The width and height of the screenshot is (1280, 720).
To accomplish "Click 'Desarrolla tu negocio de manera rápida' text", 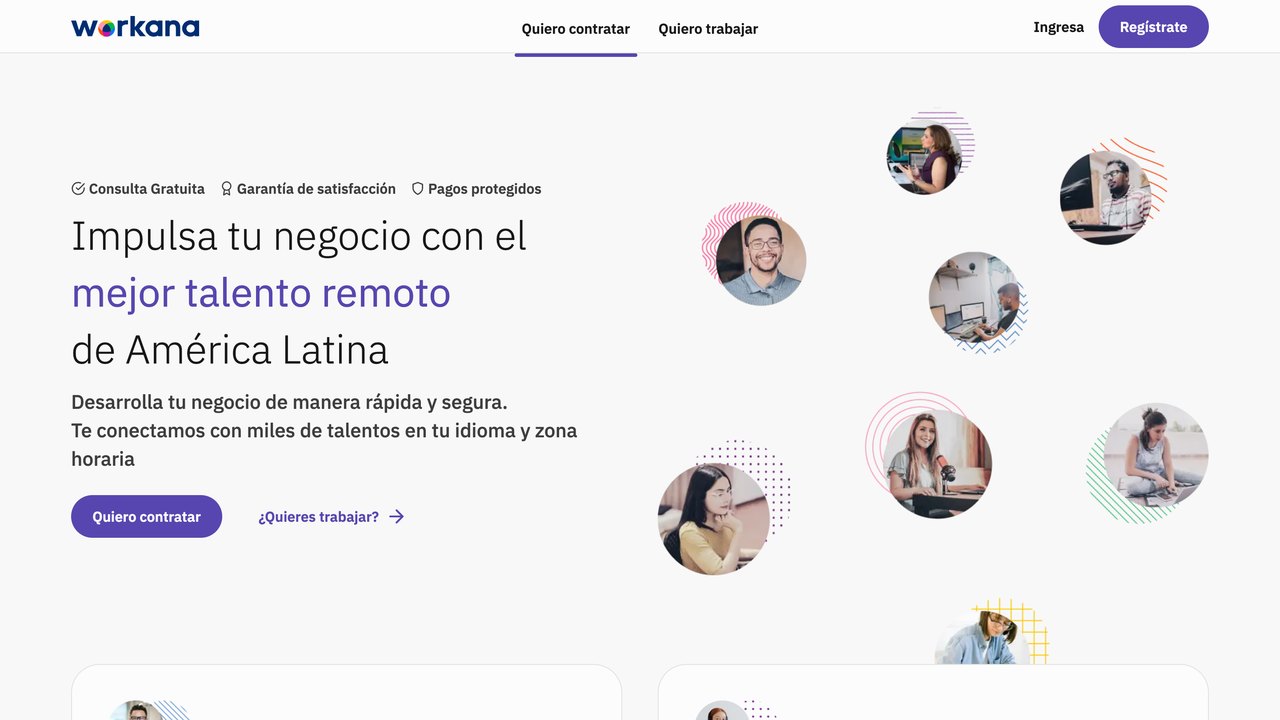I will (x=290, y=402).
